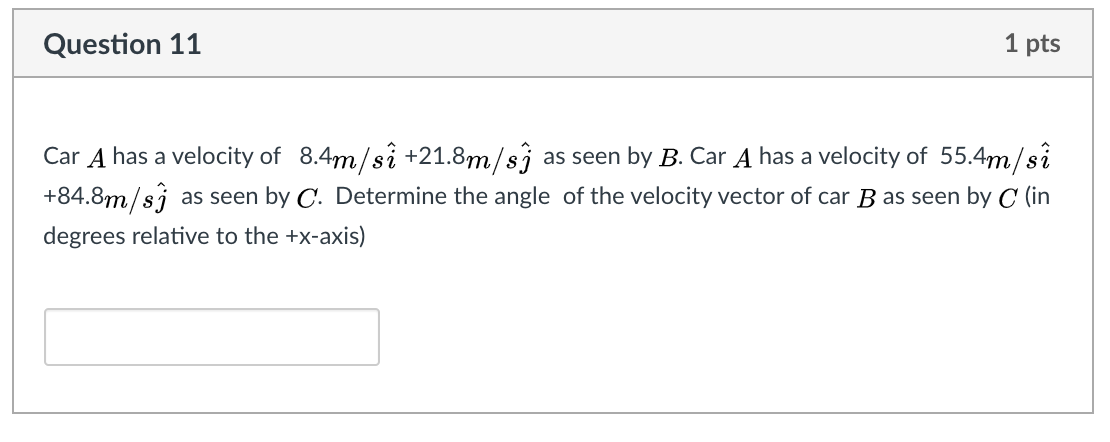1110x442 pixels.
Task: Click the words "Determine the angle"
Action: pyautogui.click(x=442, y=197)
